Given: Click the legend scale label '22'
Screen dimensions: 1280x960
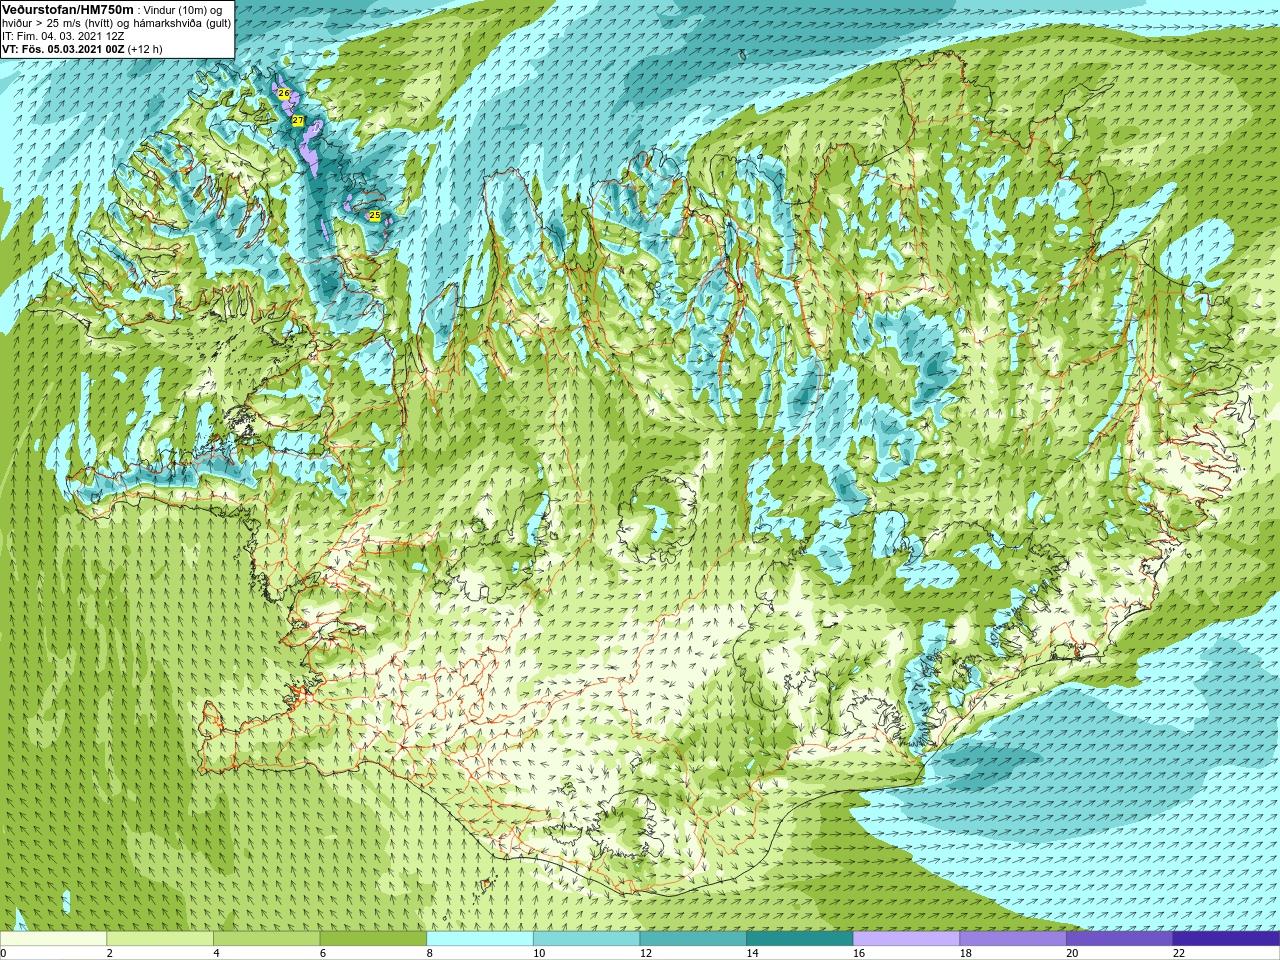Looking at the screenshot, I should (1179, 953).
